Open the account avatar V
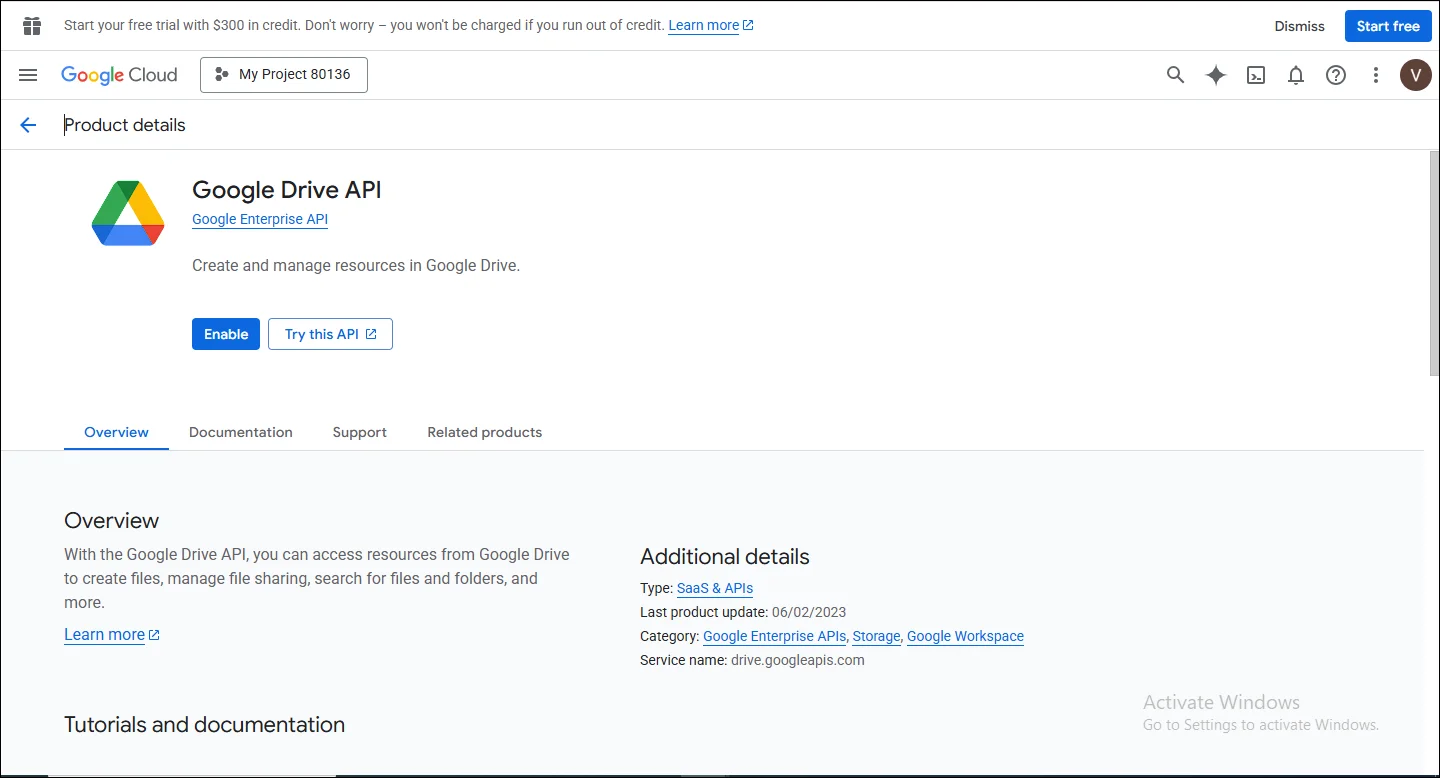Screen dimensions: 1440x778 coord(1416,75)
